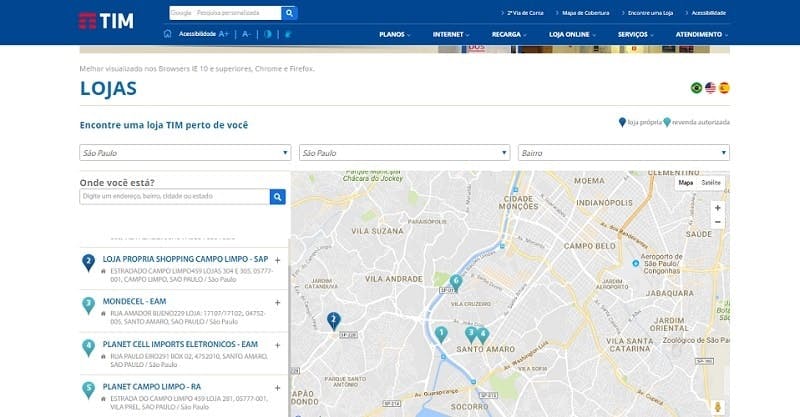The height and width of the screenshot is (417, 800).
Task: Click the Congonhas airport marker
Action: 635,263
